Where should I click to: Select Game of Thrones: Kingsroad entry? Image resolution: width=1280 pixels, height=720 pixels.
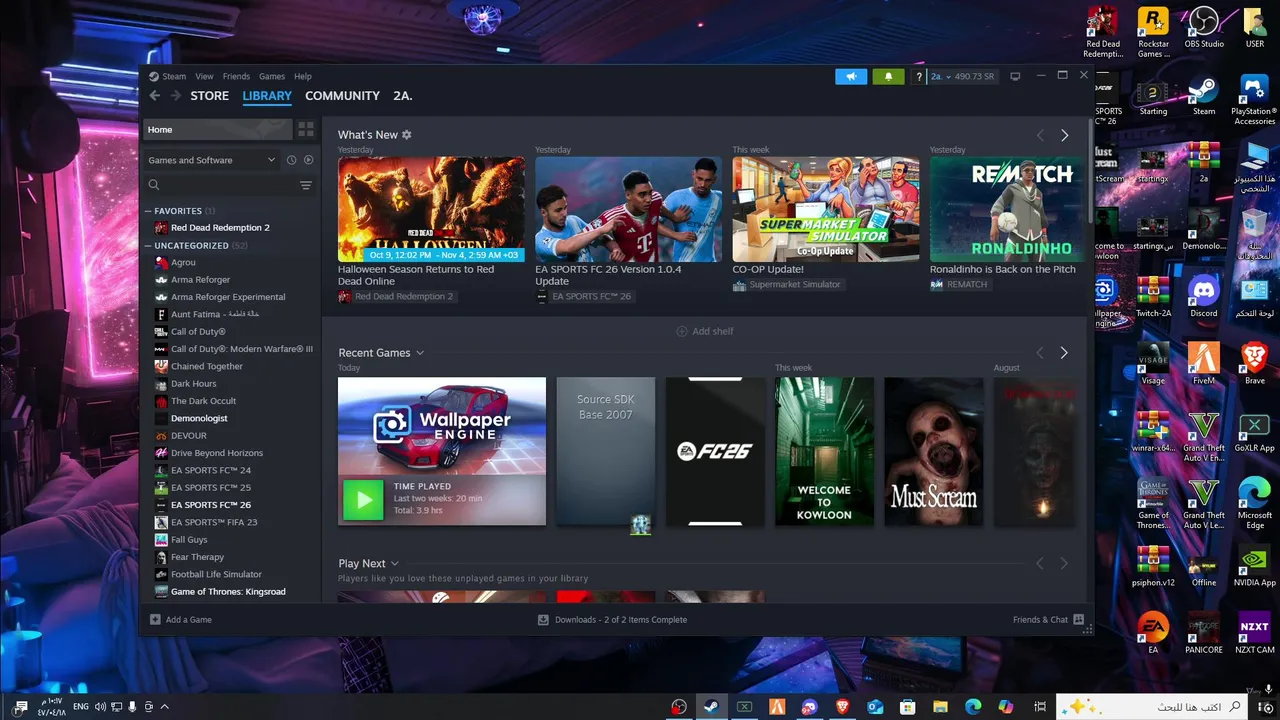tap(230, 592)
